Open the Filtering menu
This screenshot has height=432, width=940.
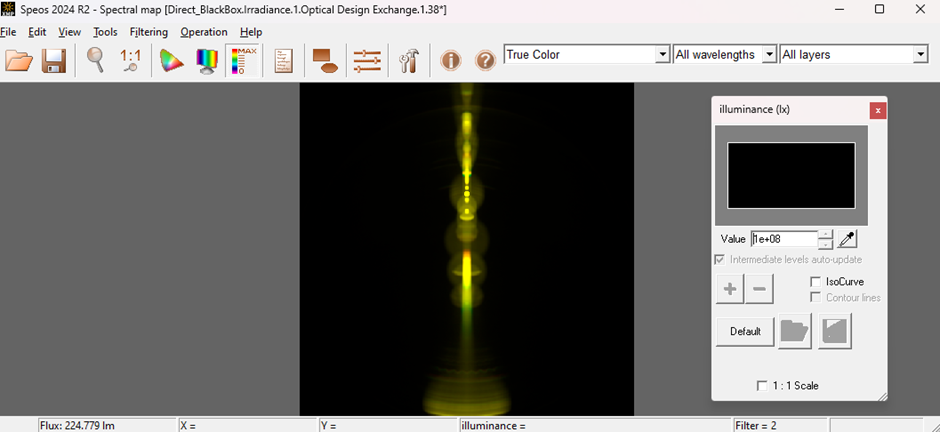[x=149, y=32]
